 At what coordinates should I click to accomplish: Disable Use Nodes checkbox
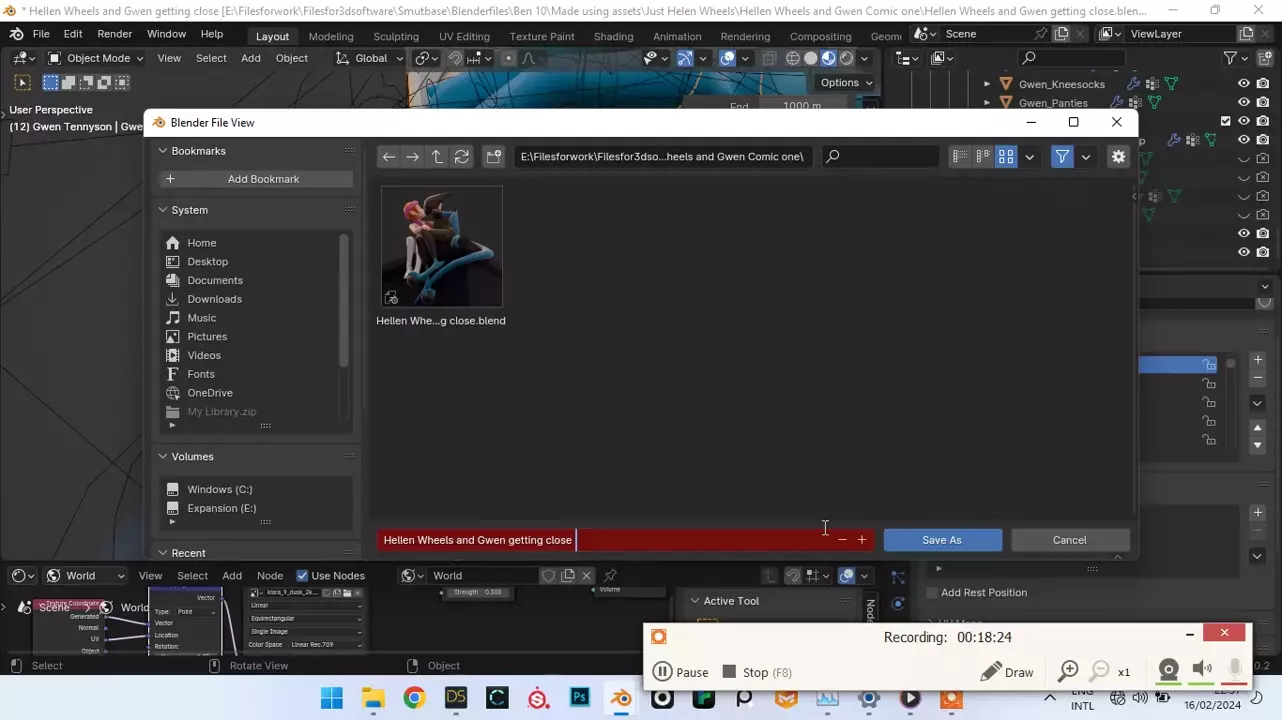(x=302, y=576)
